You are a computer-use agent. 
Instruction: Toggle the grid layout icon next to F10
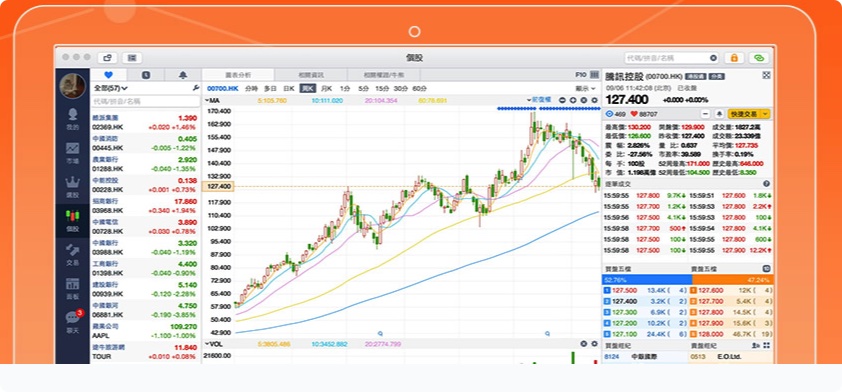click(594, 75)
